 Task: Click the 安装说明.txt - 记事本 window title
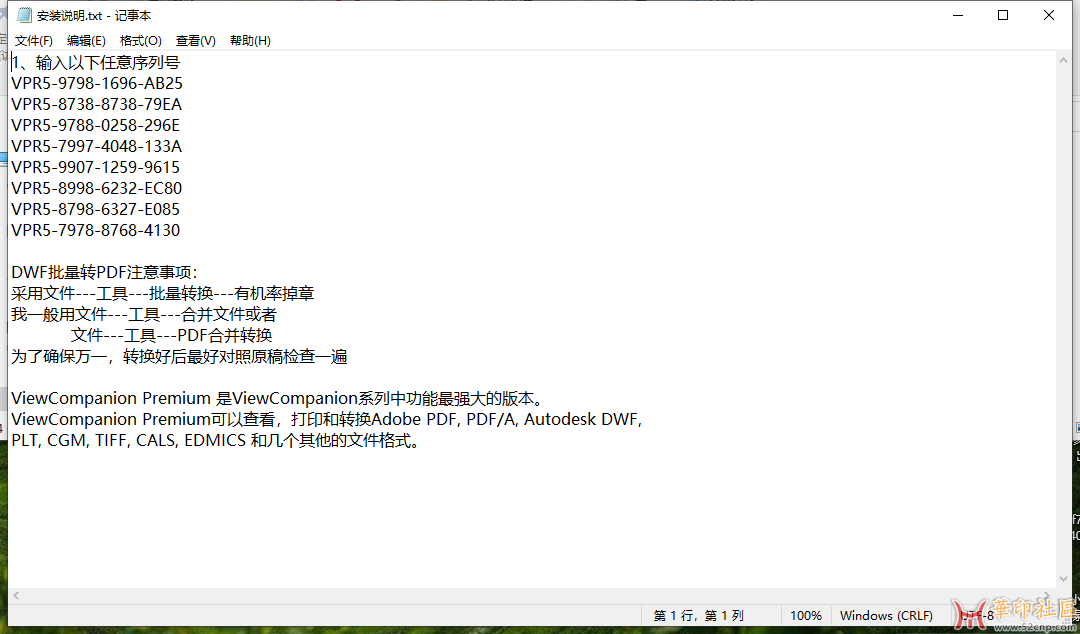coord(94,15)
